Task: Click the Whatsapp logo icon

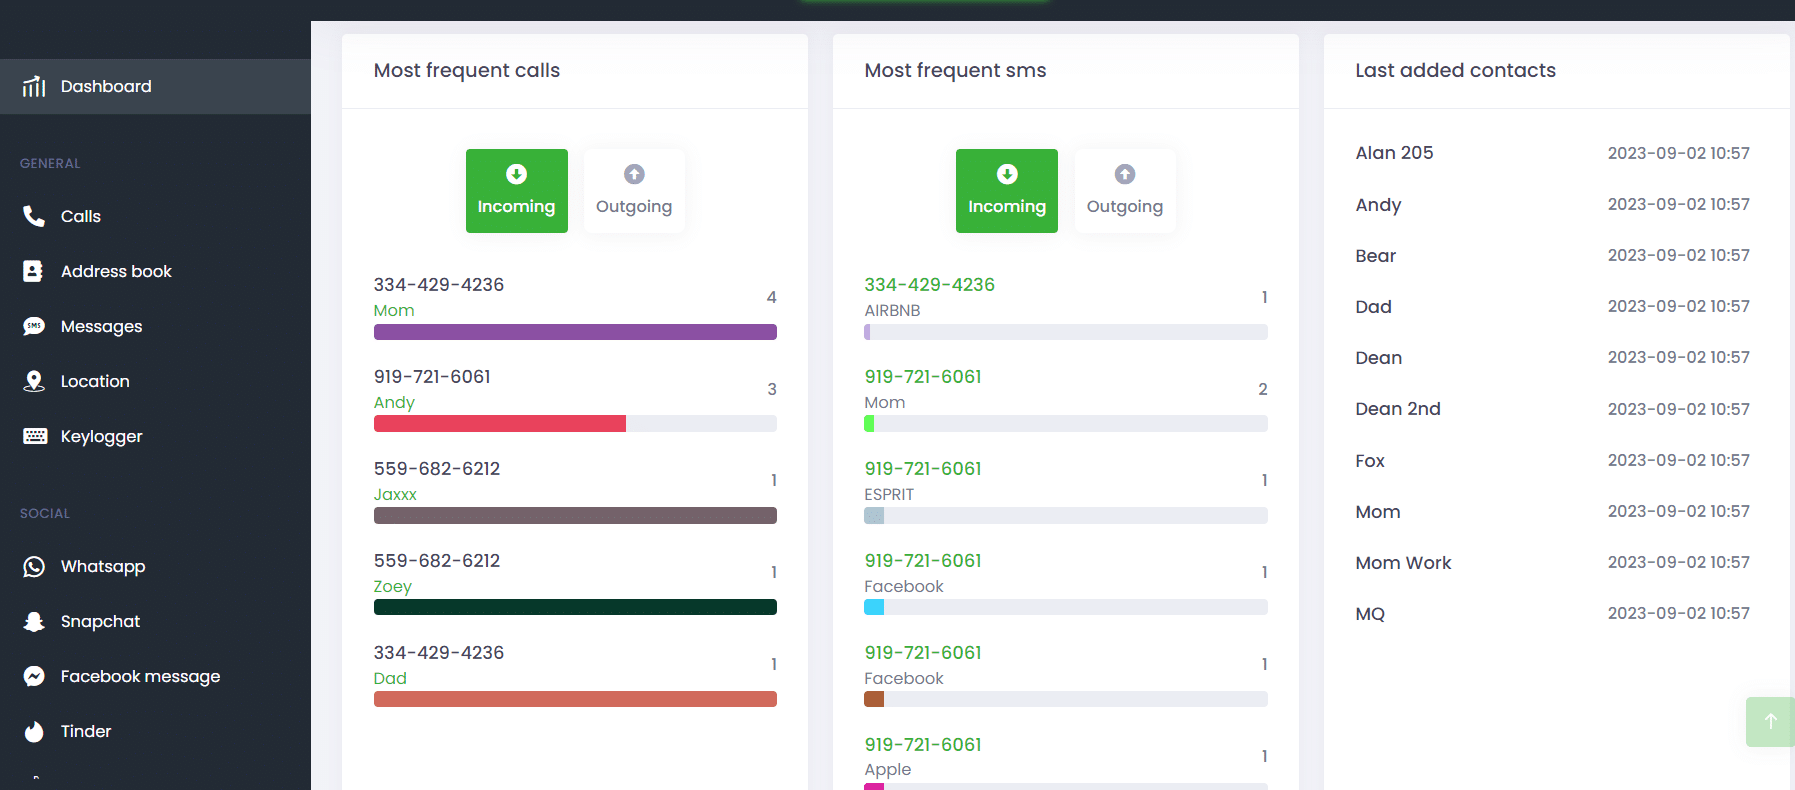Action: click(34, 566)
